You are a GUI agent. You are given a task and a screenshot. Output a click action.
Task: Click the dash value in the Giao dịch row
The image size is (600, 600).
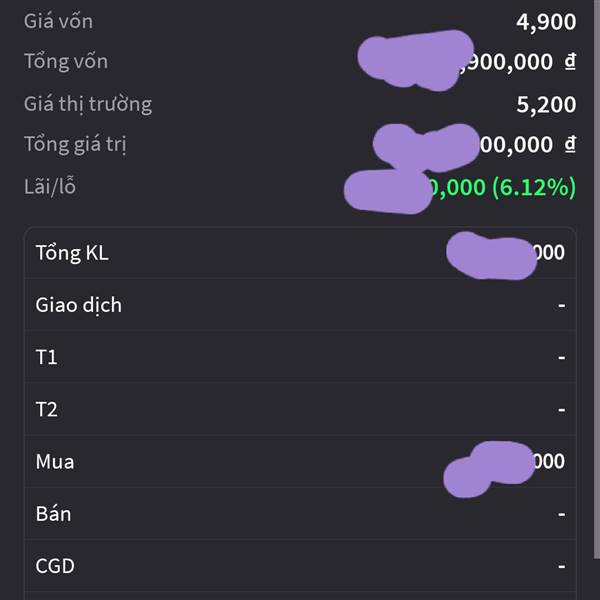tap(561, 305)
